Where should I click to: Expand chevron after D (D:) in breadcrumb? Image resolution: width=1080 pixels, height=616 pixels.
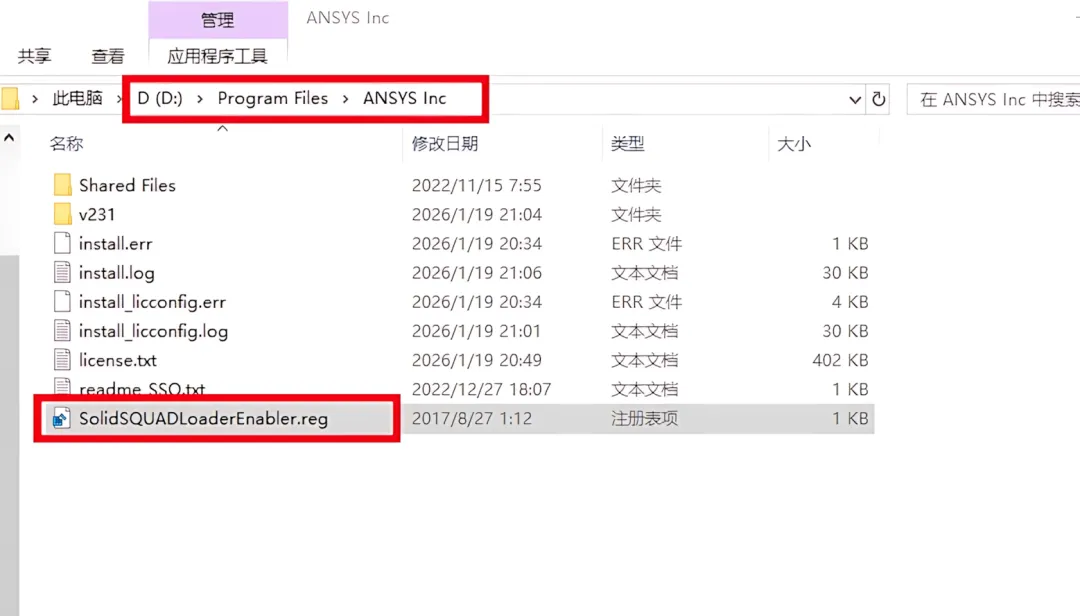[200, 99]
